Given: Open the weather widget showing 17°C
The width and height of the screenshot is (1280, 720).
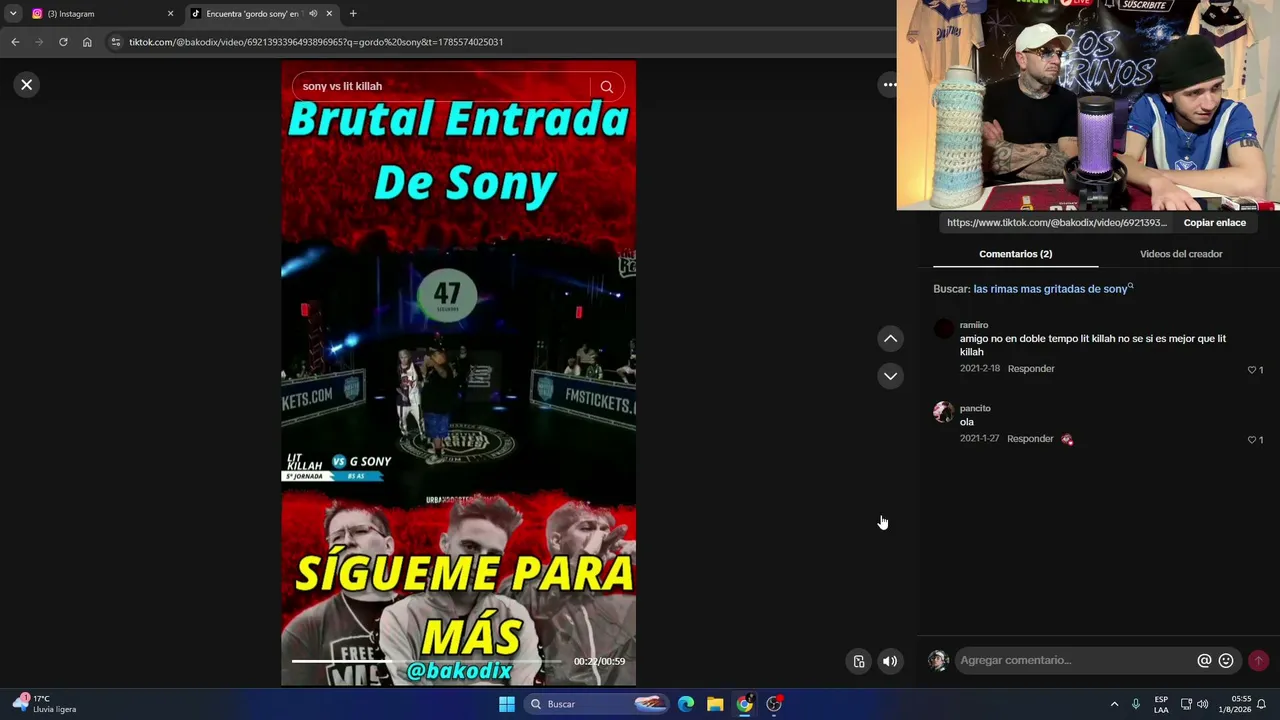Looking at the screenshot, I should click(x=45, y=704).
